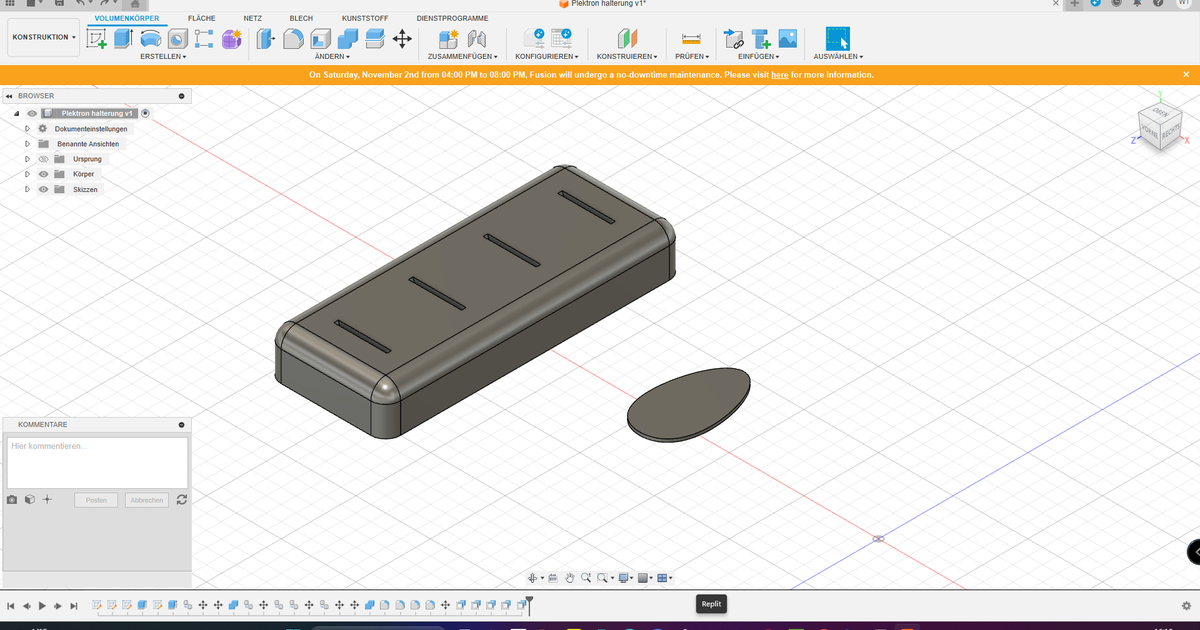1200x630 pixels.
Task: Activate the Zoom window tool
Action: [601, 577]
